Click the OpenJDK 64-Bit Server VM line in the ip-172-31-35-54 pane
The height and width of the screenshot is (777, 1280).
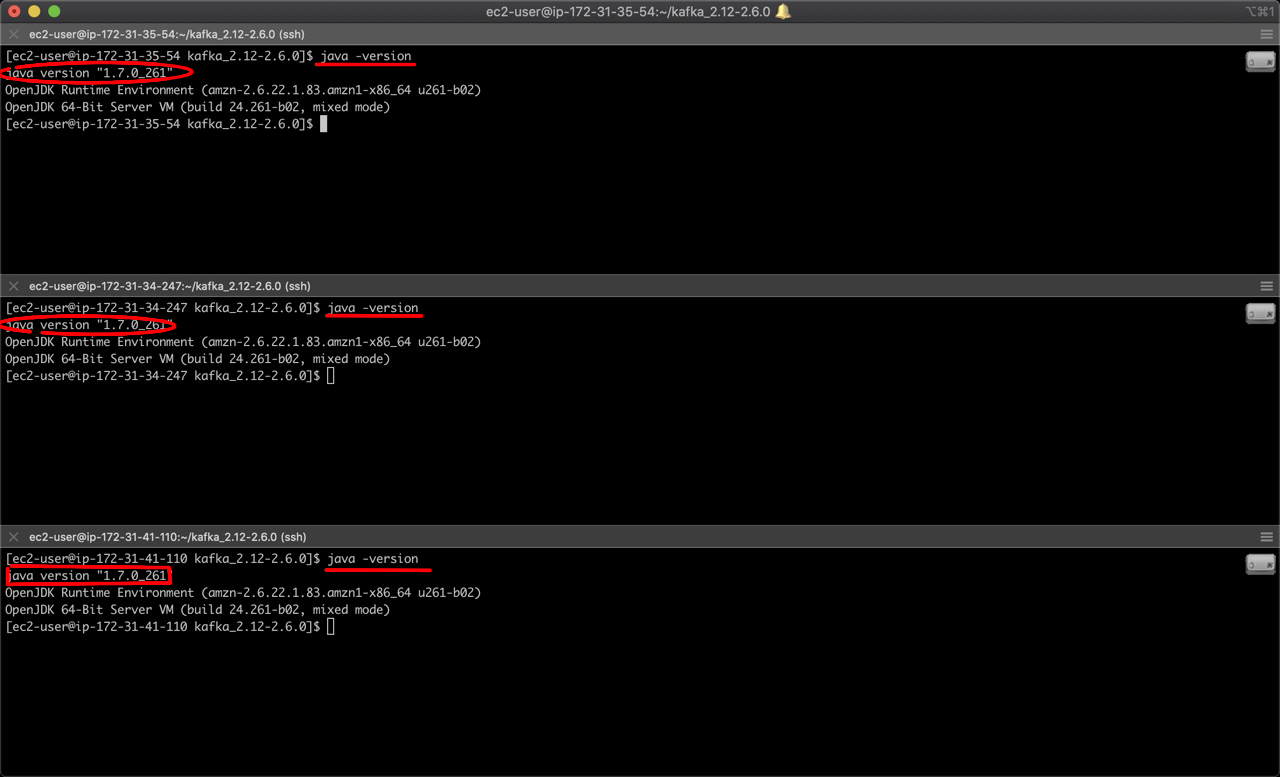pos(198,107)
